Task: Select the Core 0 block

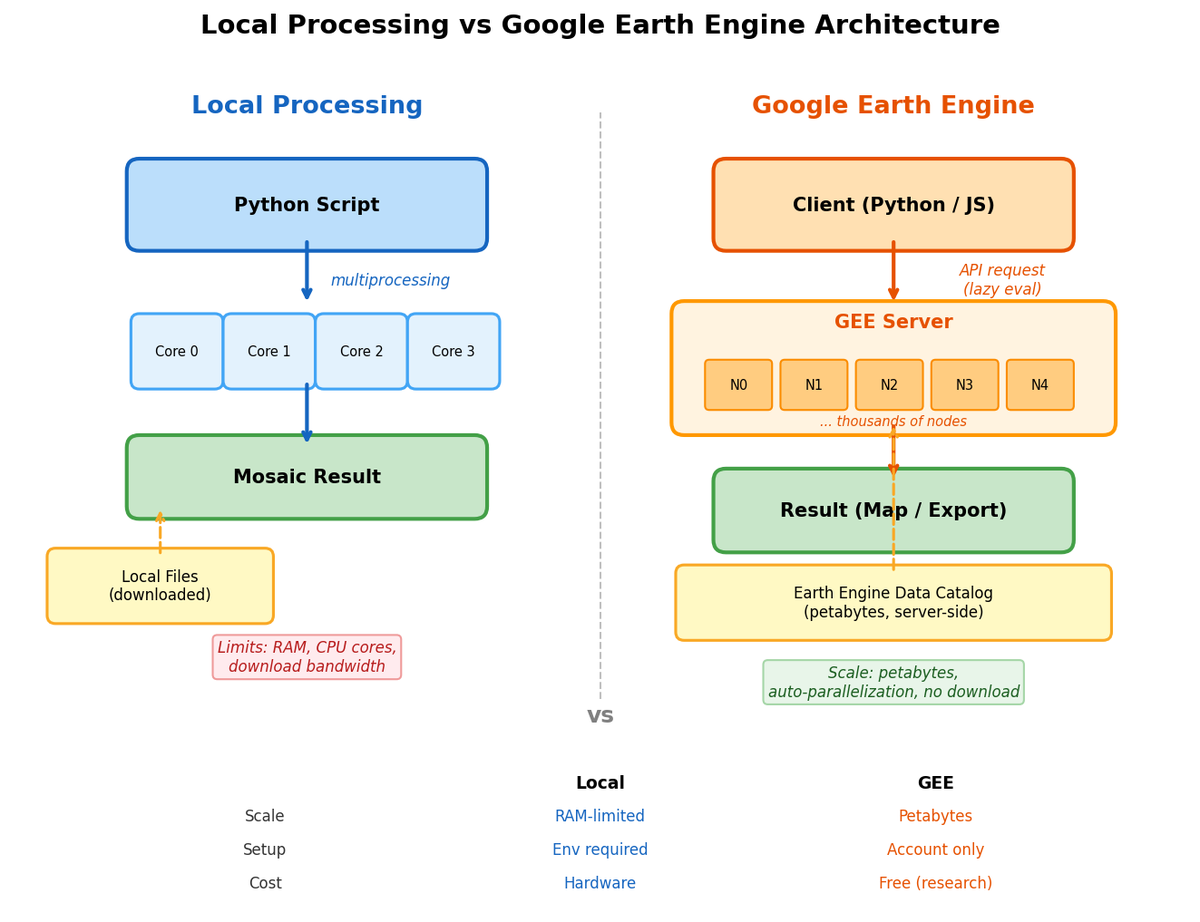Action: coord(177,352)
